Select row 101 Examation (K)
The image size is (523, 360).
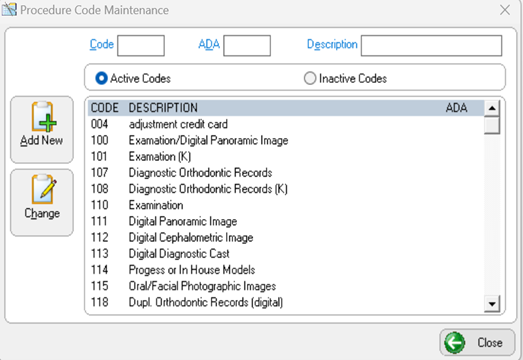[x=286, y=156]
